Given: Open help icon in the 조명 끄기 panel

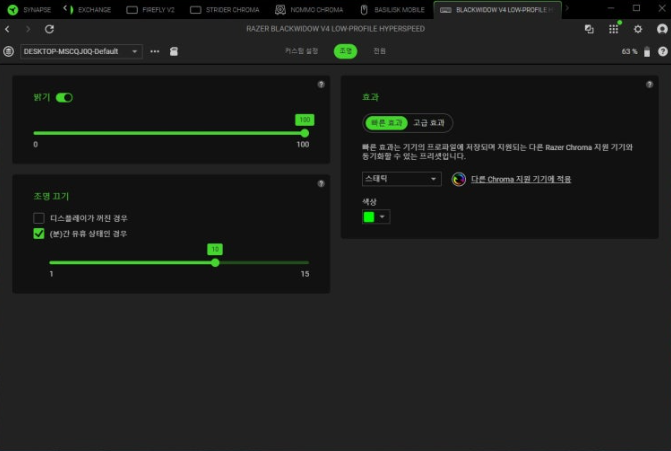Looking at the screenshot, I should click(x=321, y=184).
